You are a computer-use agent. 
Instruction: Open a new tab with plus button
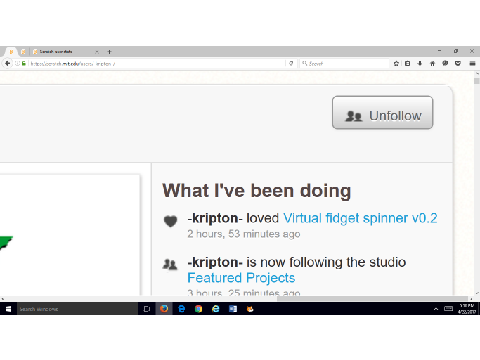pos(109,52)
